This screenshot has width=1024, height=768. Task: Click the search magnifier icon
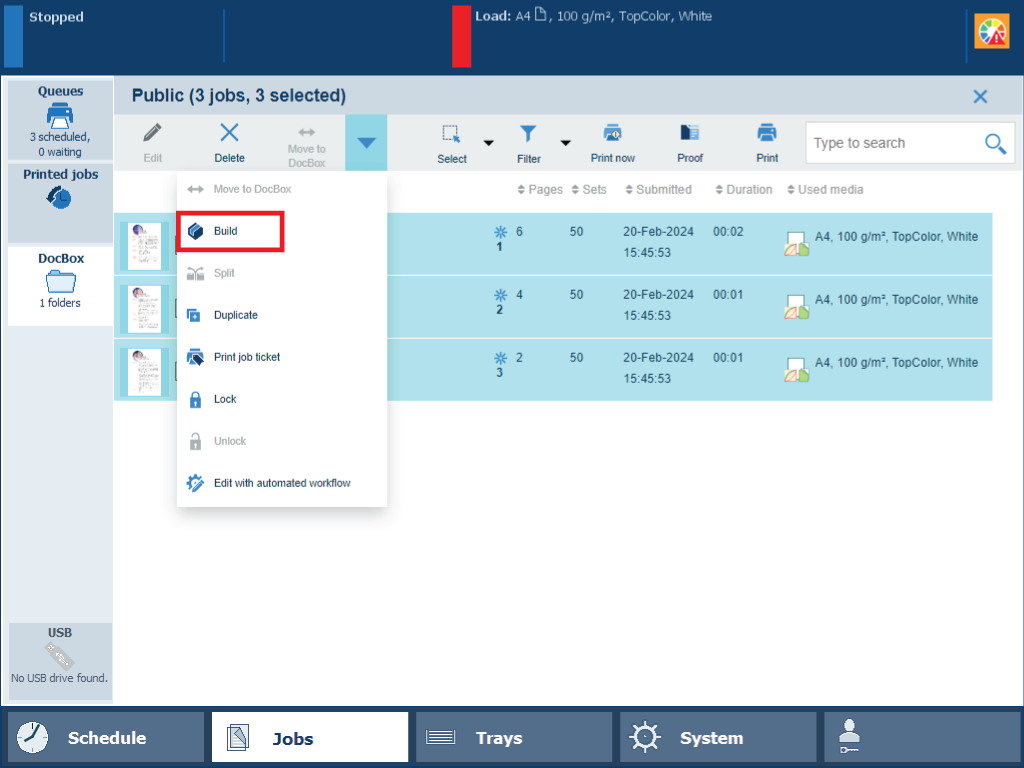995,143
